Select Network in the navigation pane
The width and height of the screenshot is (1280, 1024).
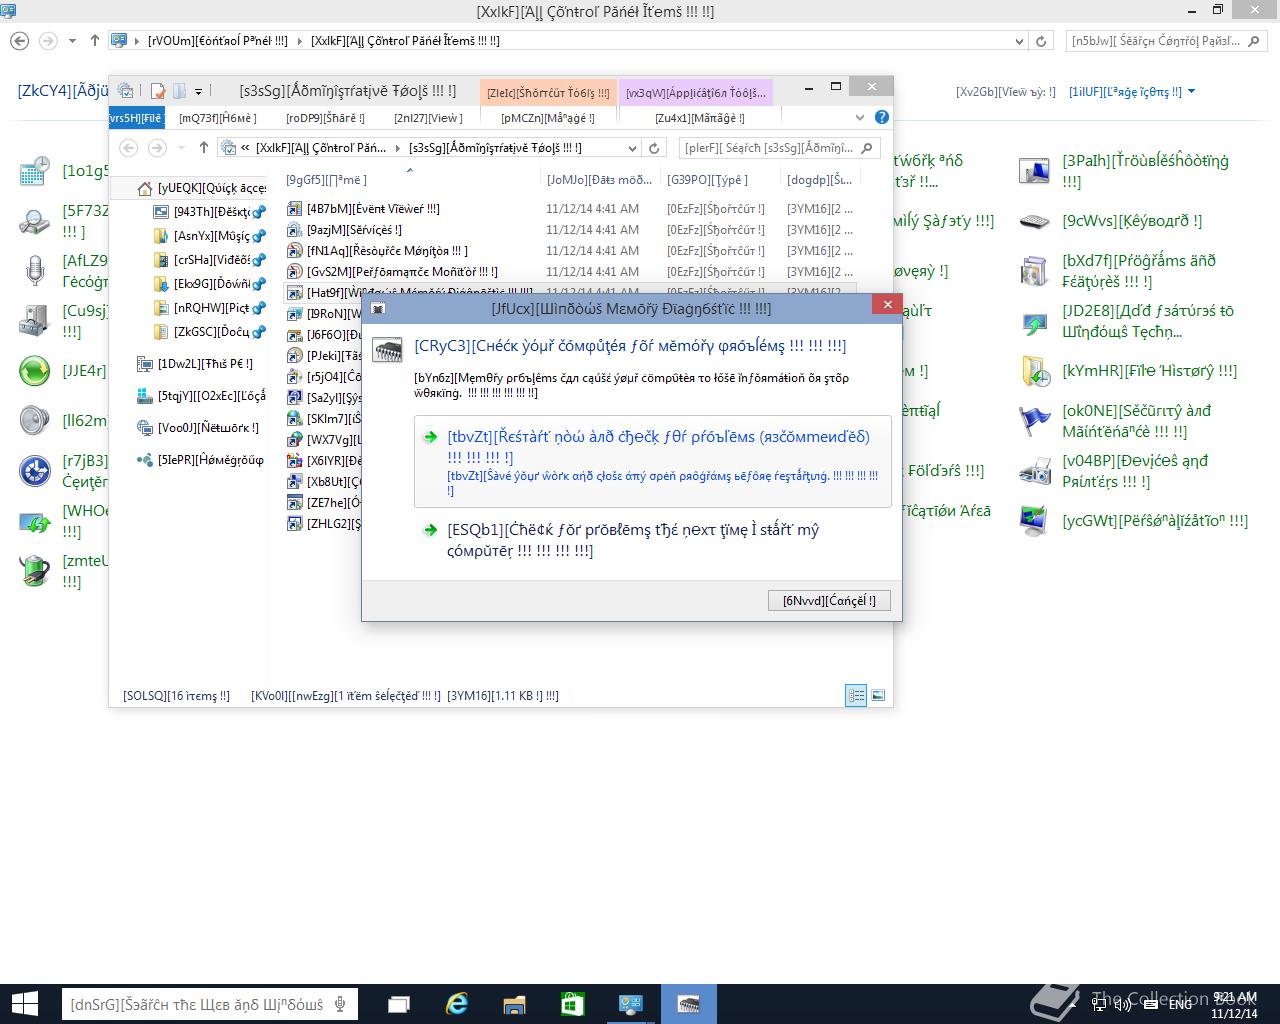198,428
